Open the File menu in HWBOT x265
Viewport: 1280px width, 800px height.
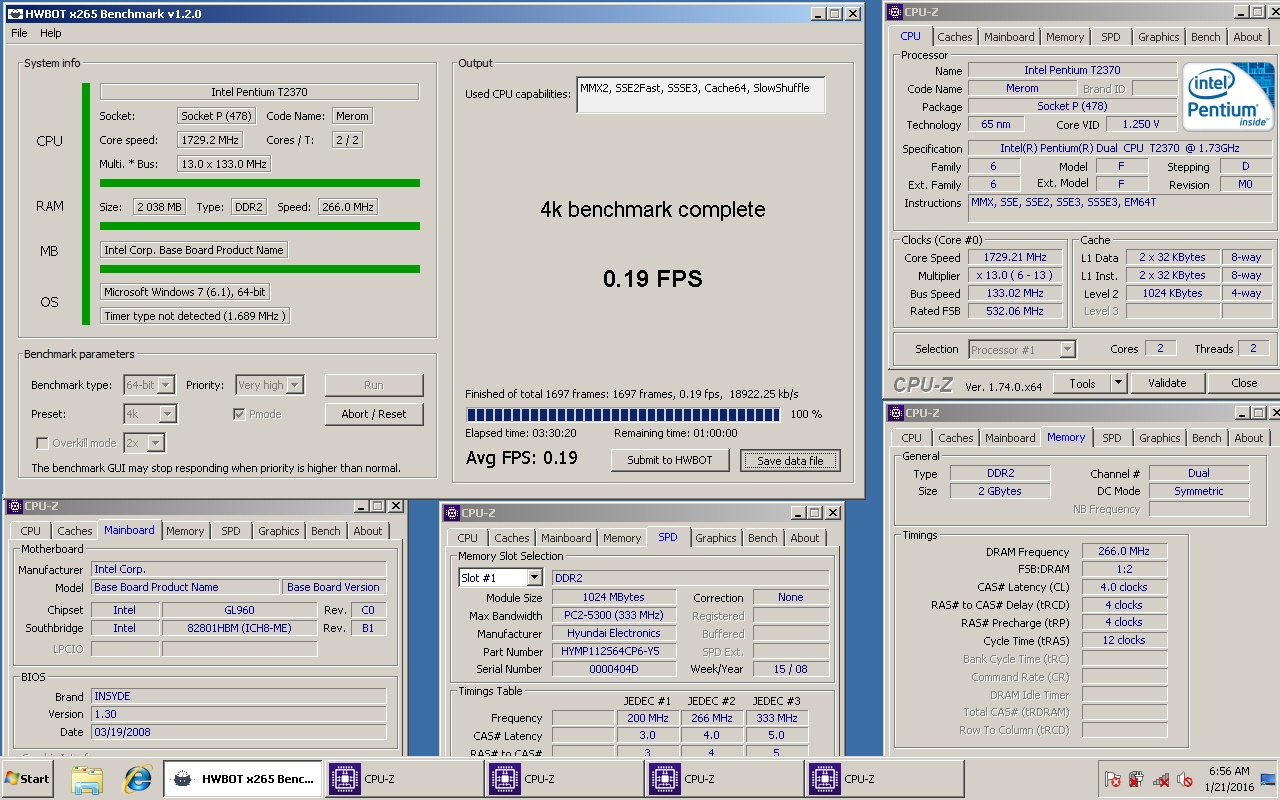[x=19, y=33]
